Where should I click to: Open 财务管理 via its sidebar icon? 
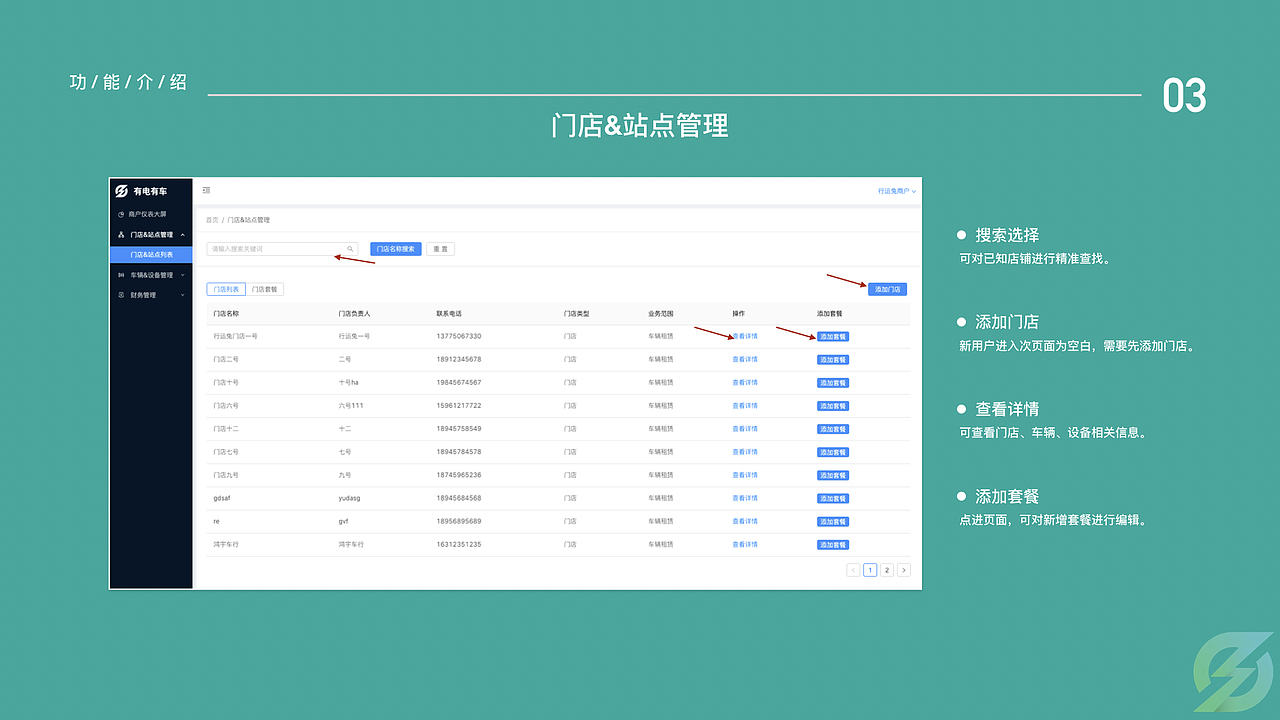point(121,295)
